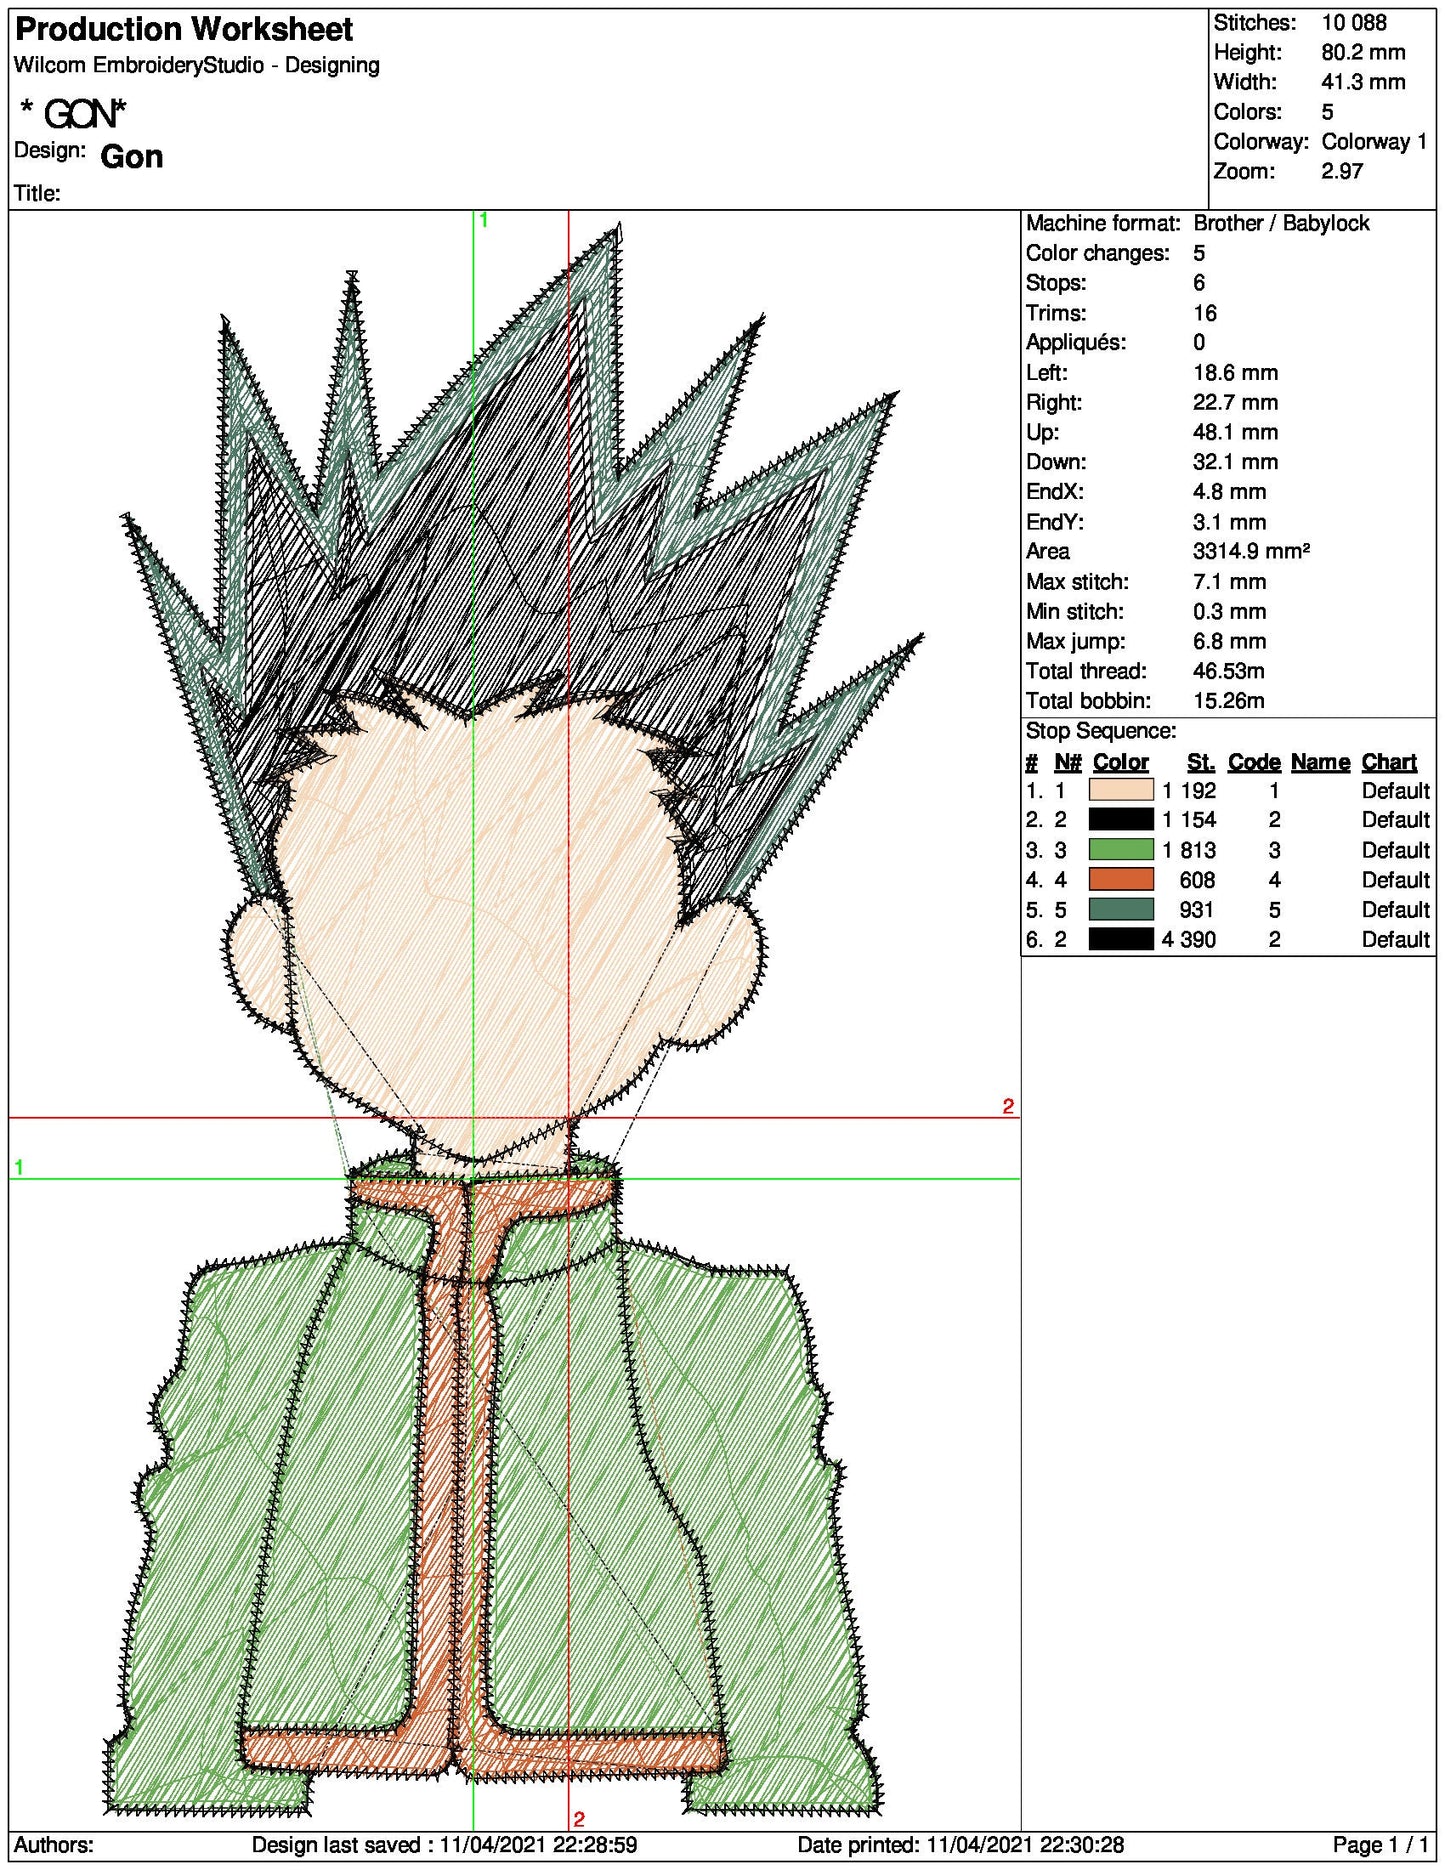
Task: Click the Down value '32.1 mm'
Action: 1235,462
